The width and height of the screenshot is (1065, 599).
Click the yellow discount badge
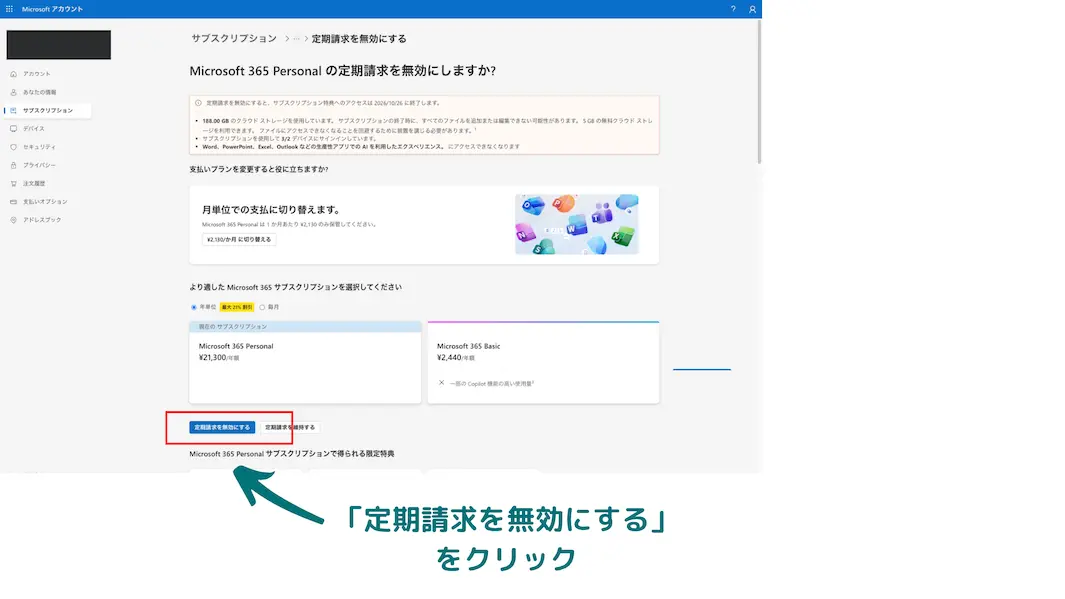236,307
